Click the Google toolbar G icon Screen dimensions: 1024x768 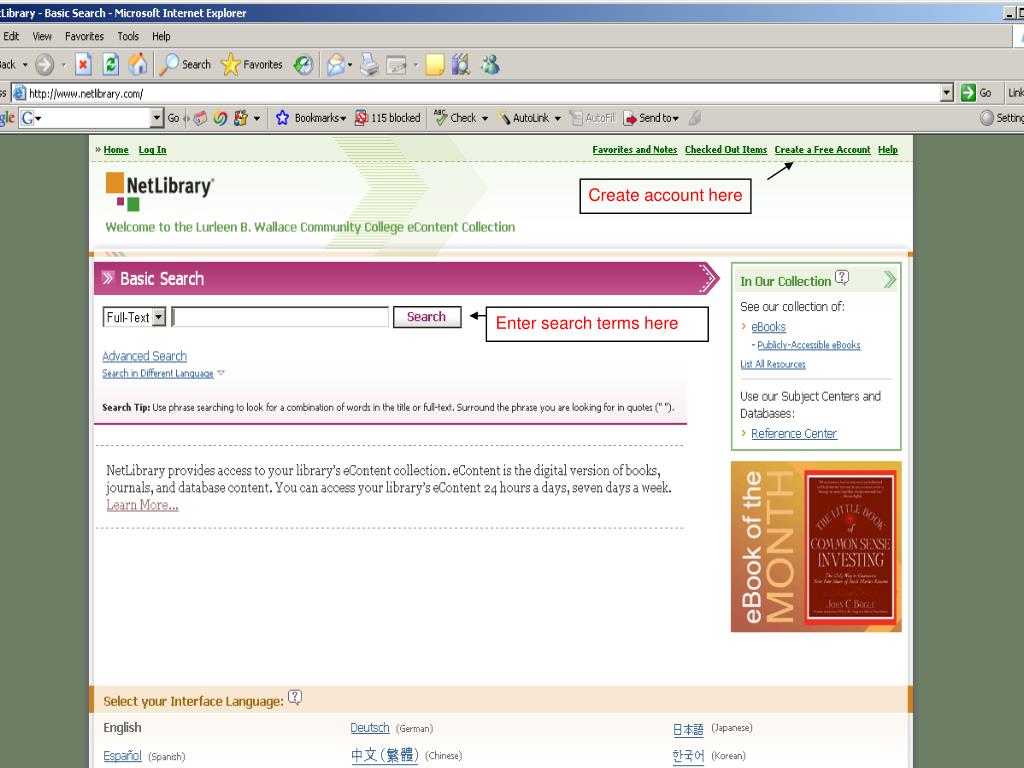[27, 118]
